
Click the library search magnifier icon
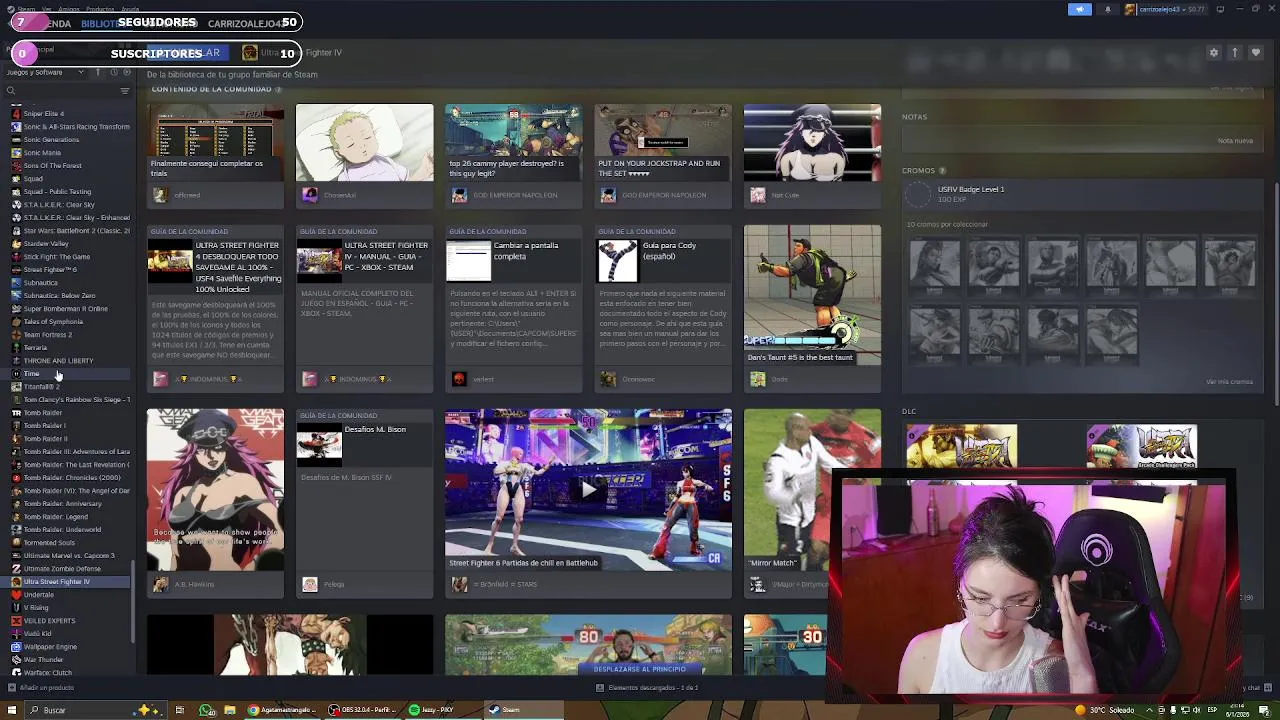tap(11, 91)
